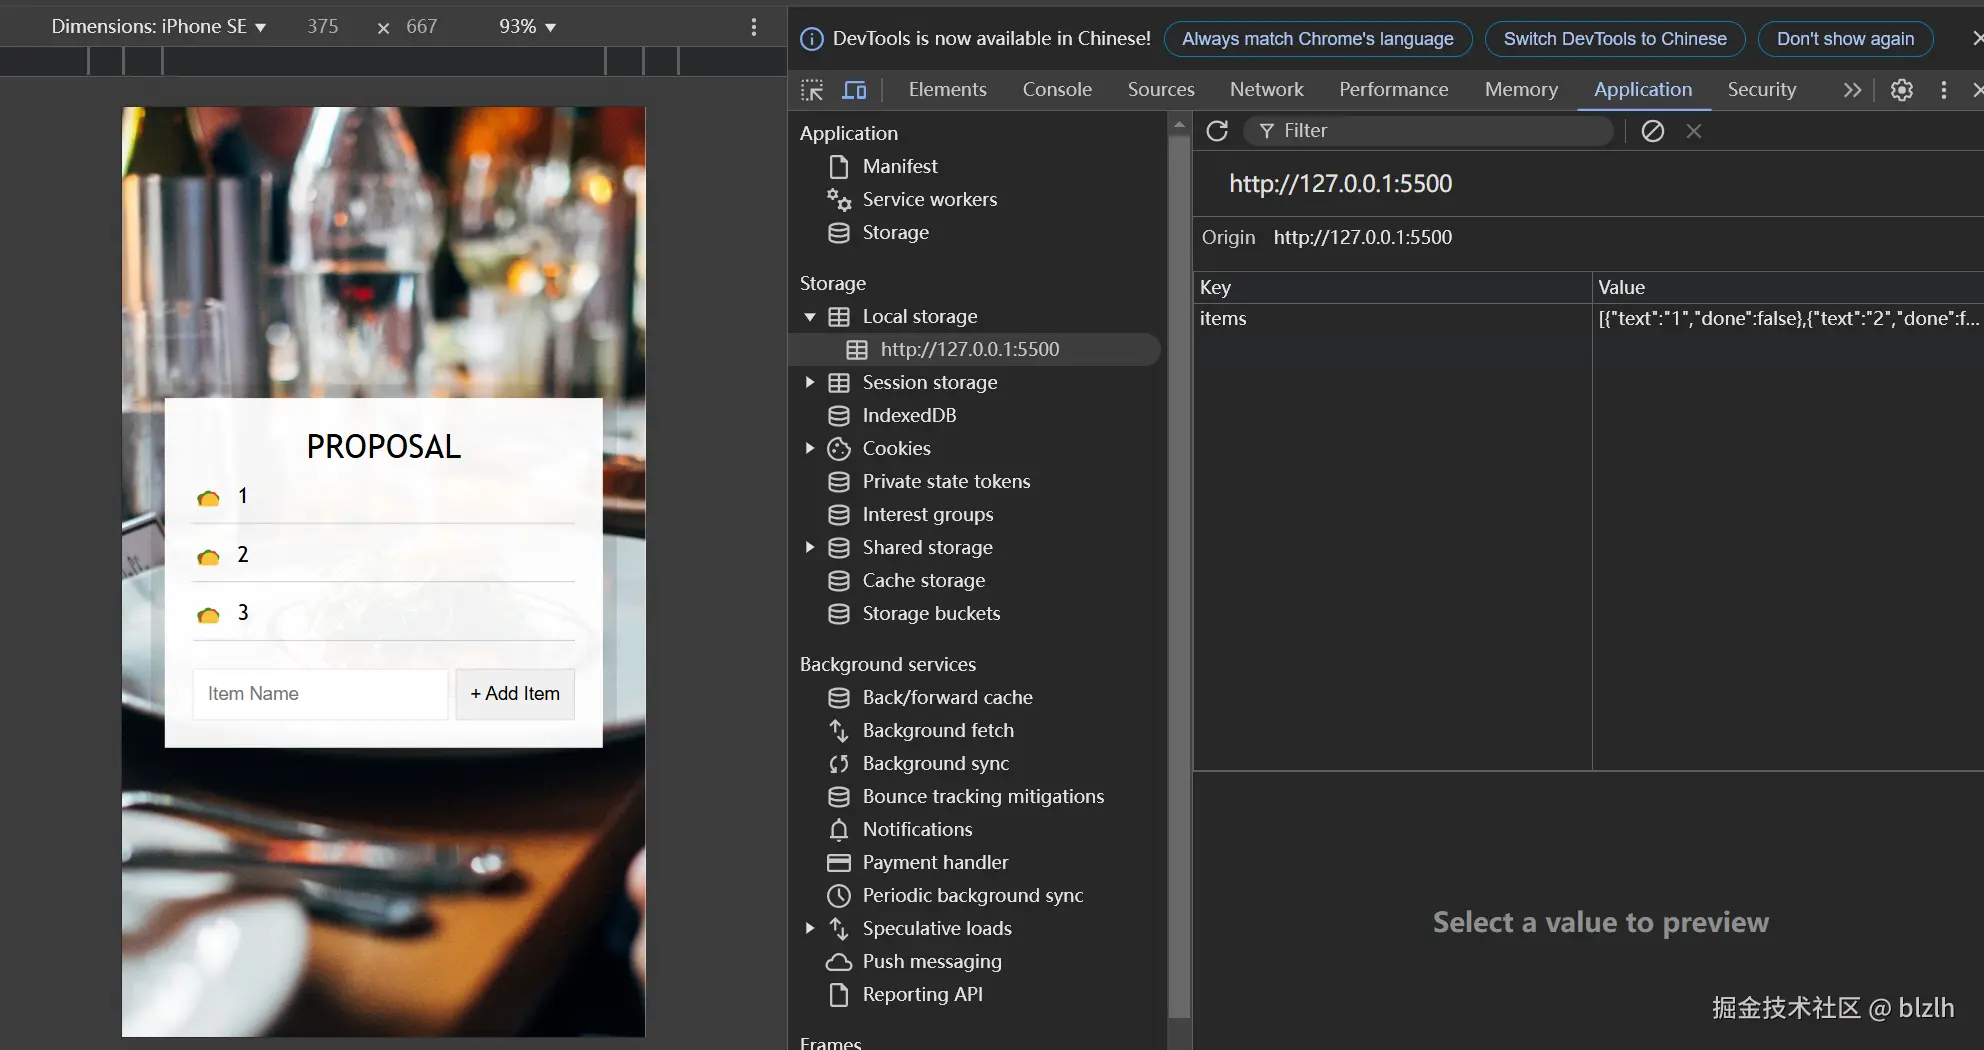Open Manifest in the Application sidebar
The image size is (1984, 1050).
coord(900,167)
